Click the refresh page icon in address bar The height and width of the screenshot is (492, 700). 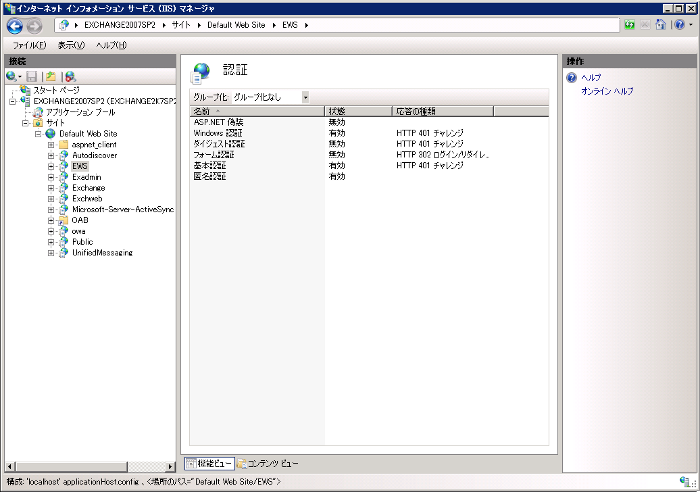click(629, 25)
